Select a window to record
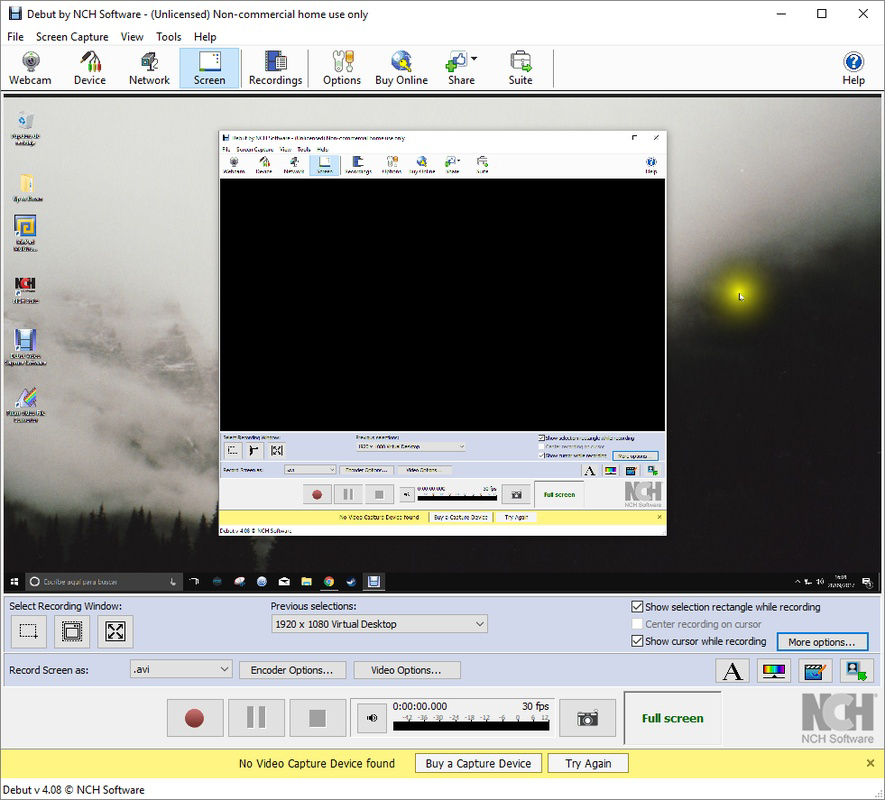This screenshot has height=800, width=885. 72,631
